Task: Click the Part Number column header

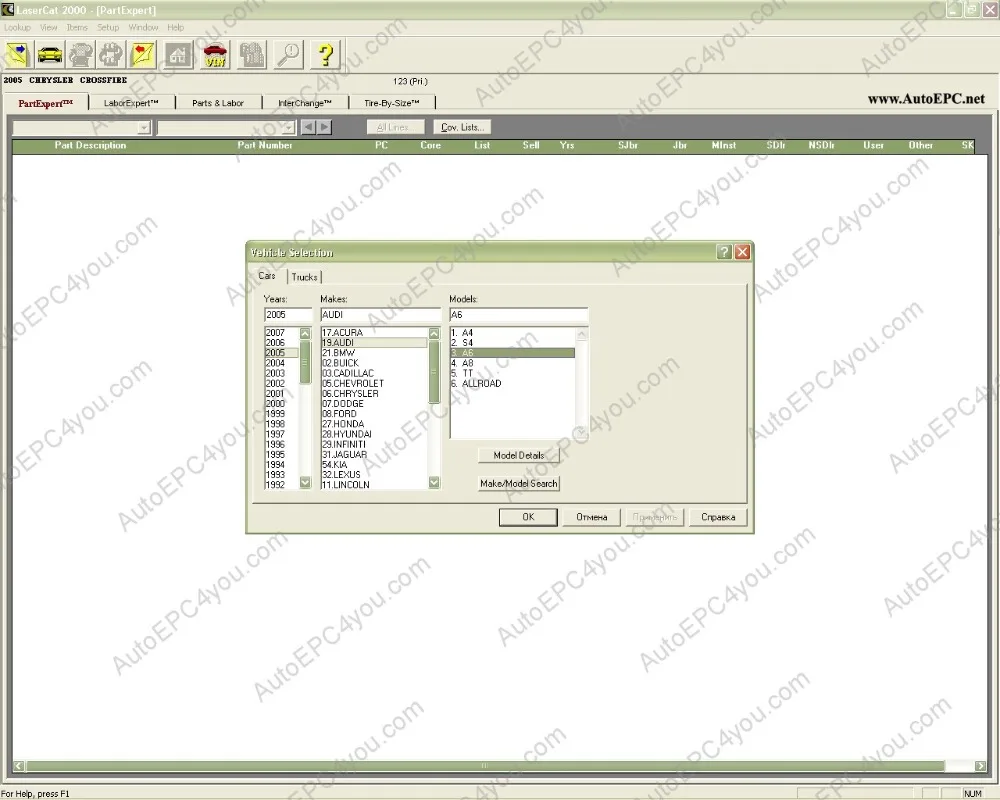Action: point(265,145)
